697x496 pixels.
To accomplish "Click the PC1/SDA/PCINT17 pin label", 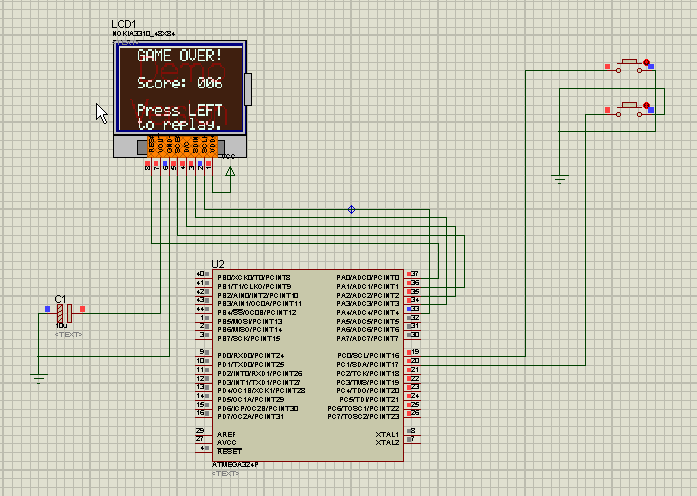I will point(368,364).
